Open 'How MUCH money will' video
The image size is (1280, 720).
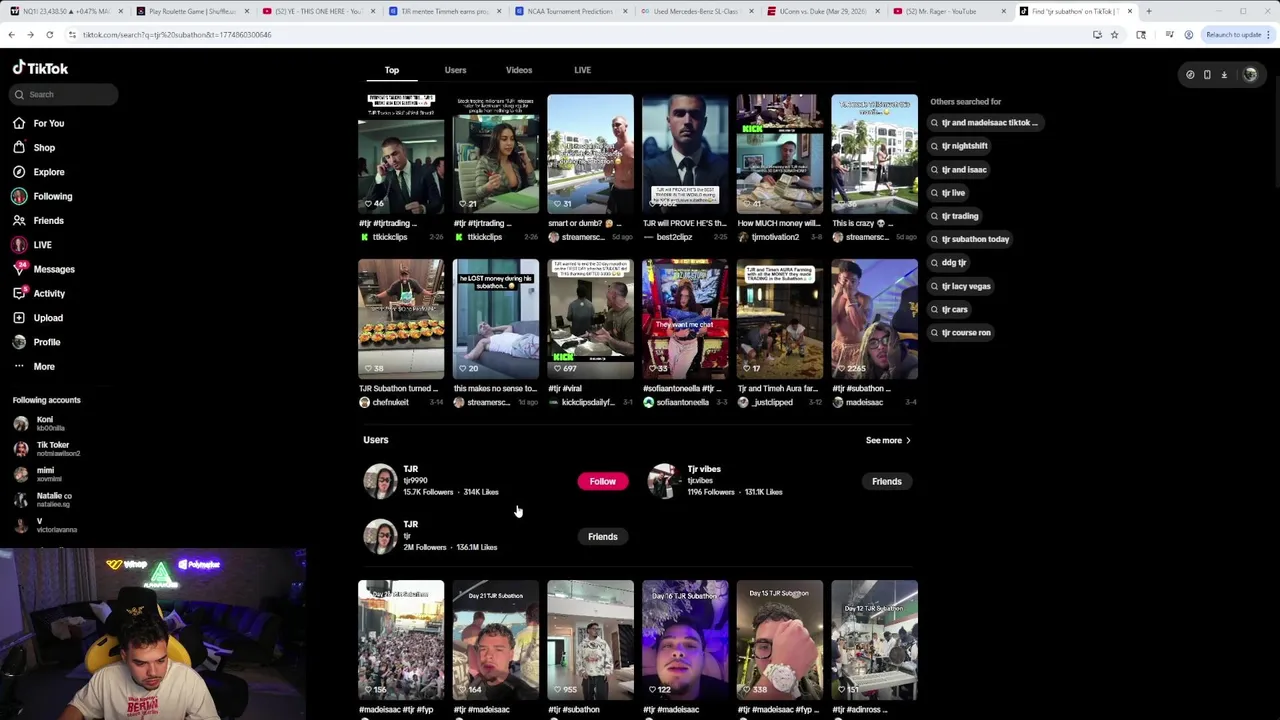pos(780,154)
